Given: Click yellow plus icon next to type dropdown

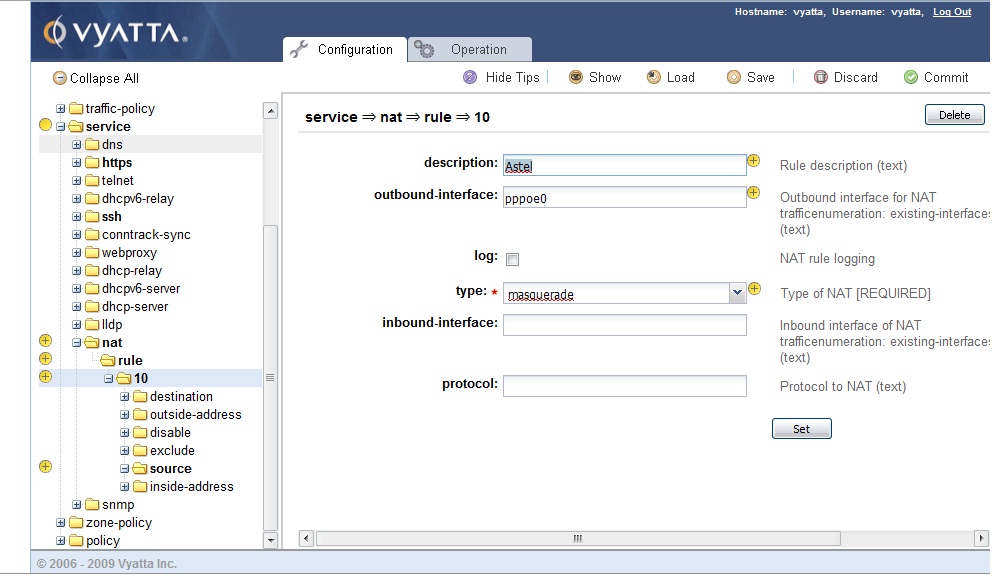Looking at the screenshot, I should pos(755,289).
